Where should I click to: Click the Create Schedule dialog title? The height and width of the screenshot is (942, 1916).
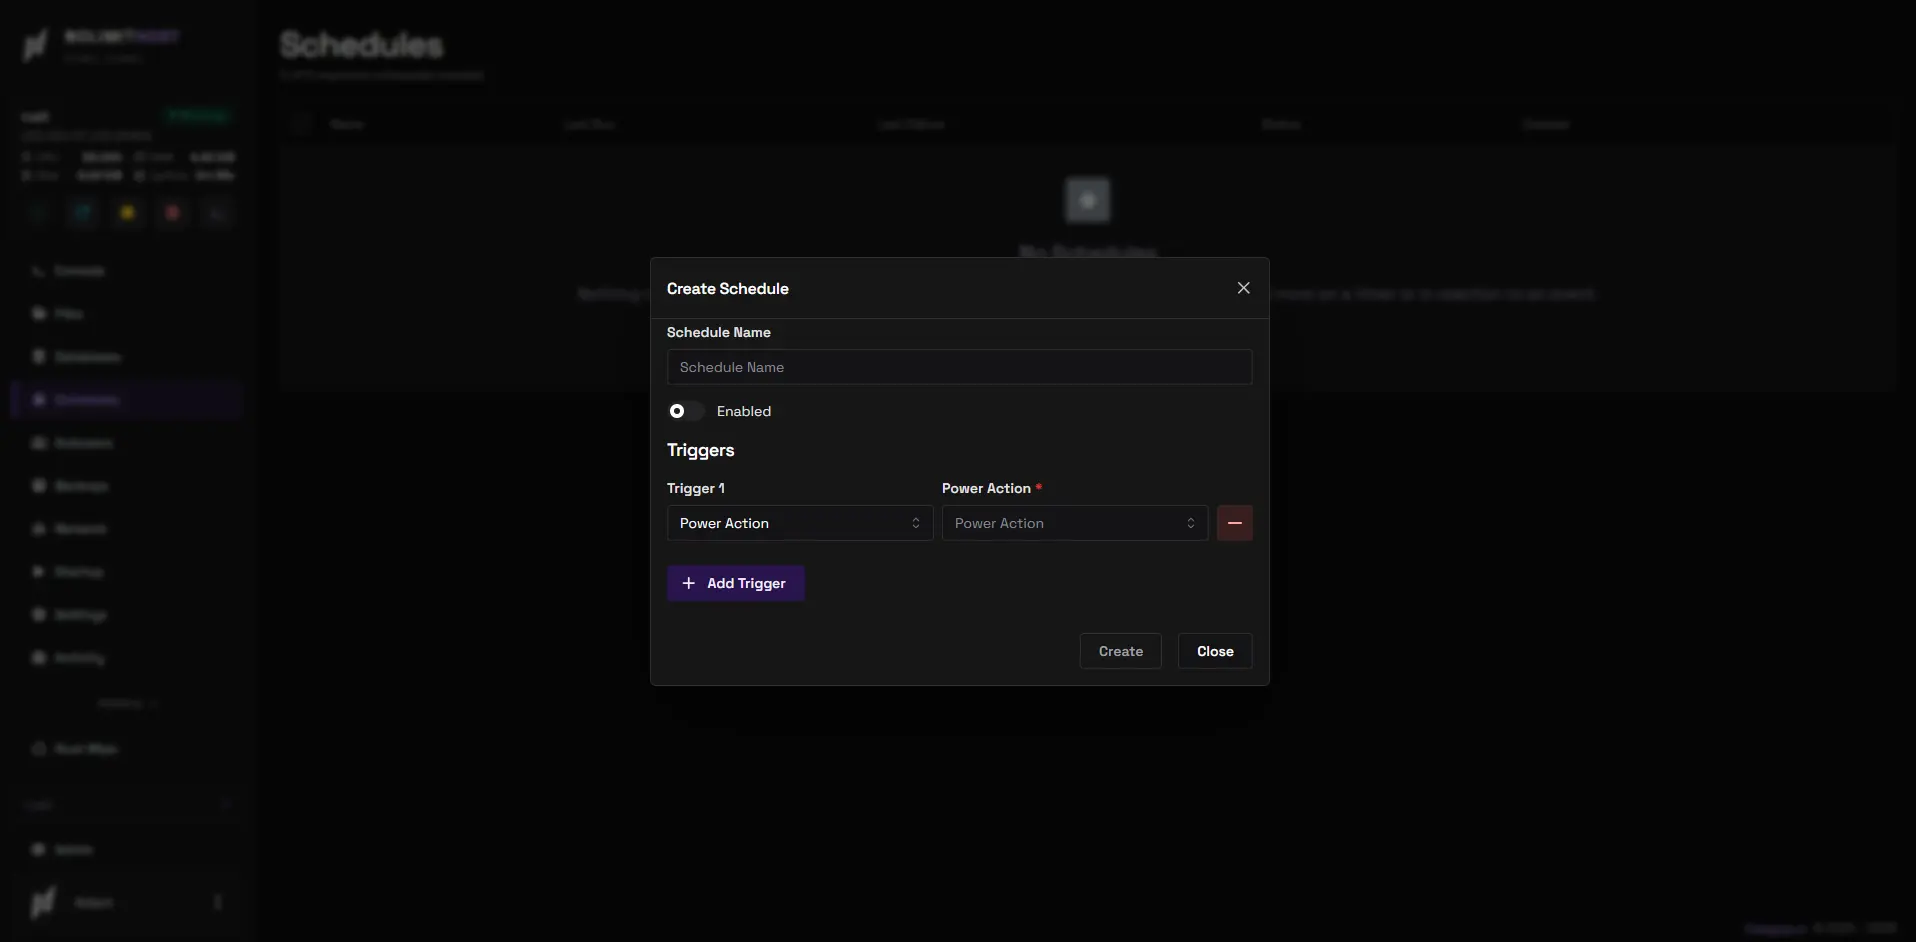click(x=727, y=288)
